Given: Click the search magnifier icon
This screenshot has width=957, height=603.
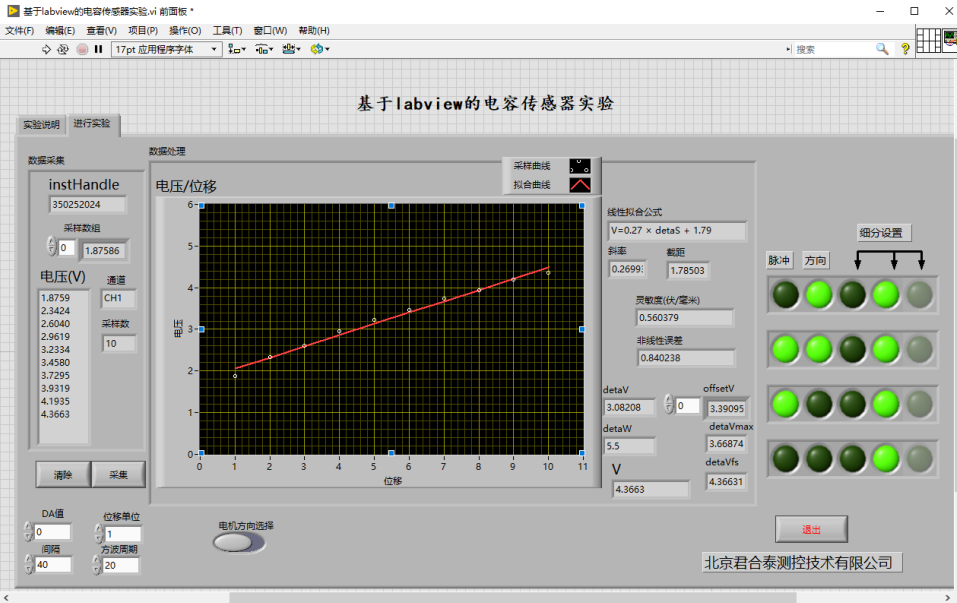Looking at the screenshot, I should 882,48.
